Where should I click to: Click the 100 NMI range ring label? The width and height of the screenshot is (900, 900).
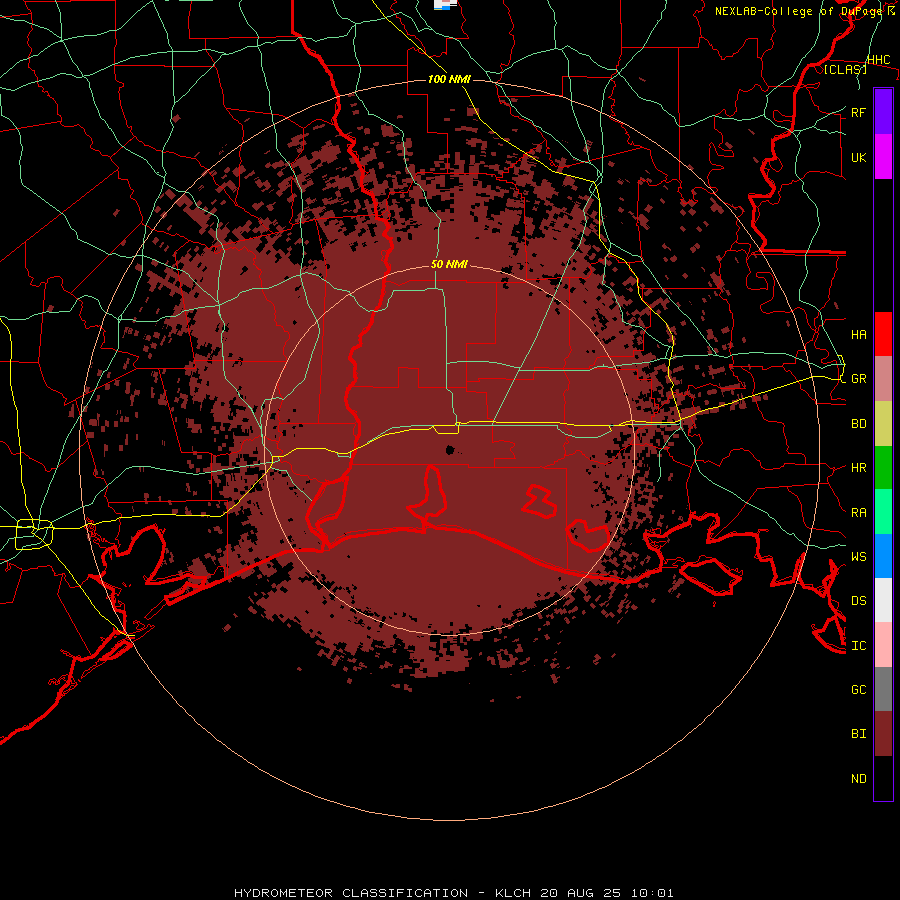(449, 79)
